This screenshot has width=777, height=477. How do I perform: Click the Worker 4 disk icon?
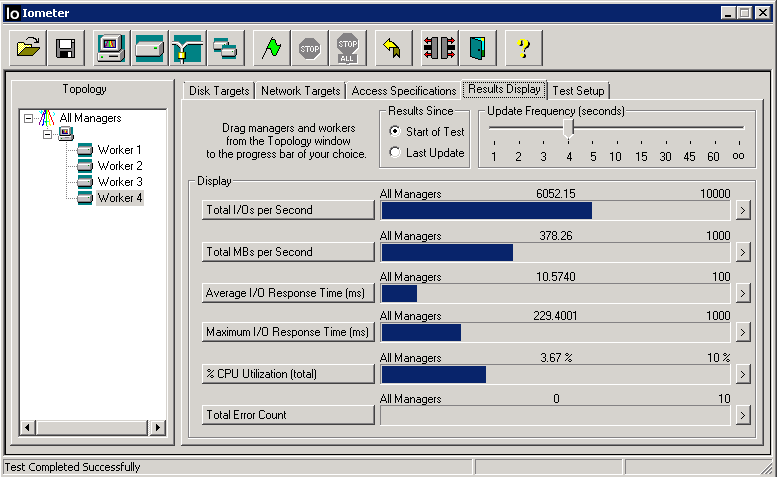click(x=85, y=198)
